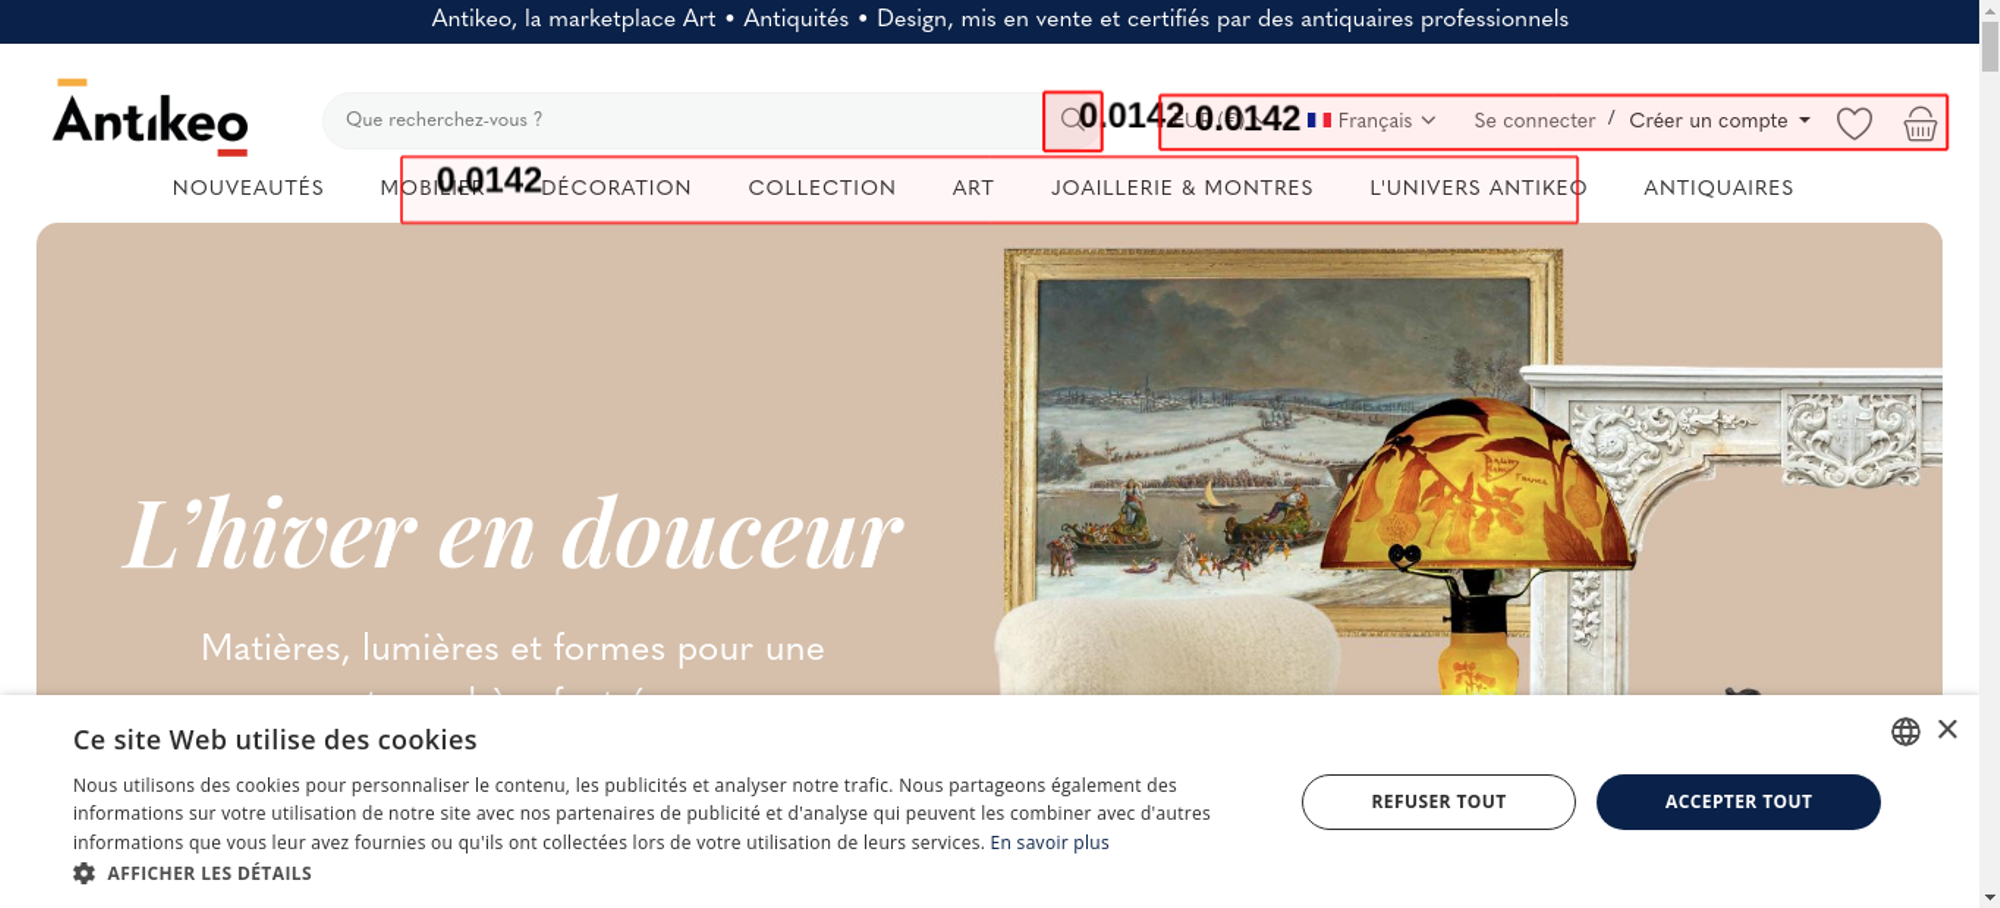The image size is (2000, 908).
Task: Open the NOUVEAUTÉS menu
Action: tap(248, 187)
